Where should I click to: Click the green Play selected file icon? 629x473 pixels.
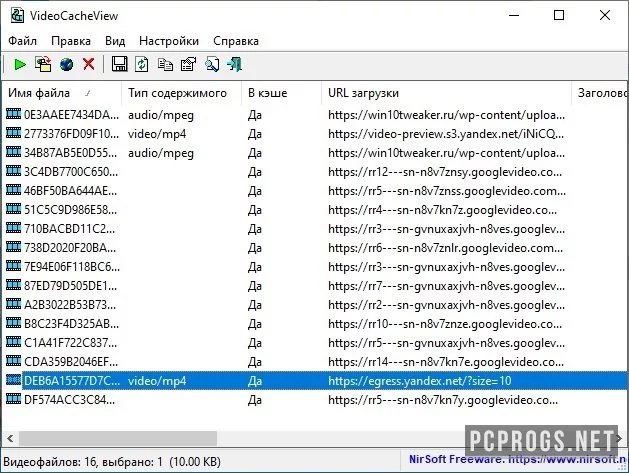pyautogui.click(x=20, y=64)
